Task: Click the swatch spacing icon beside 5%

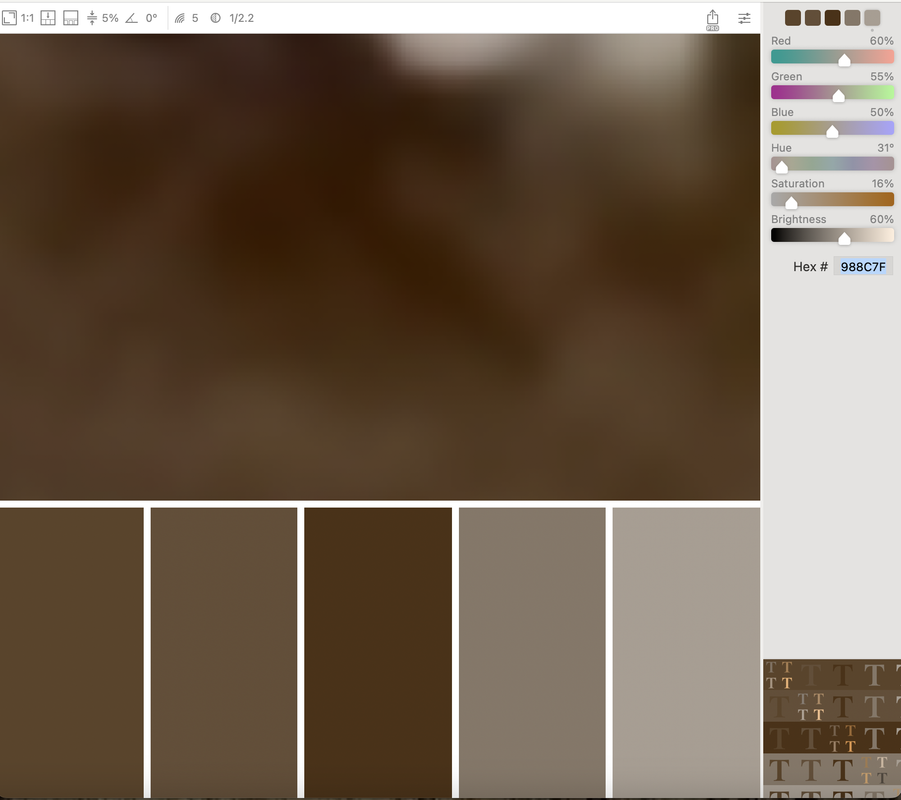Action: point(92,18)
